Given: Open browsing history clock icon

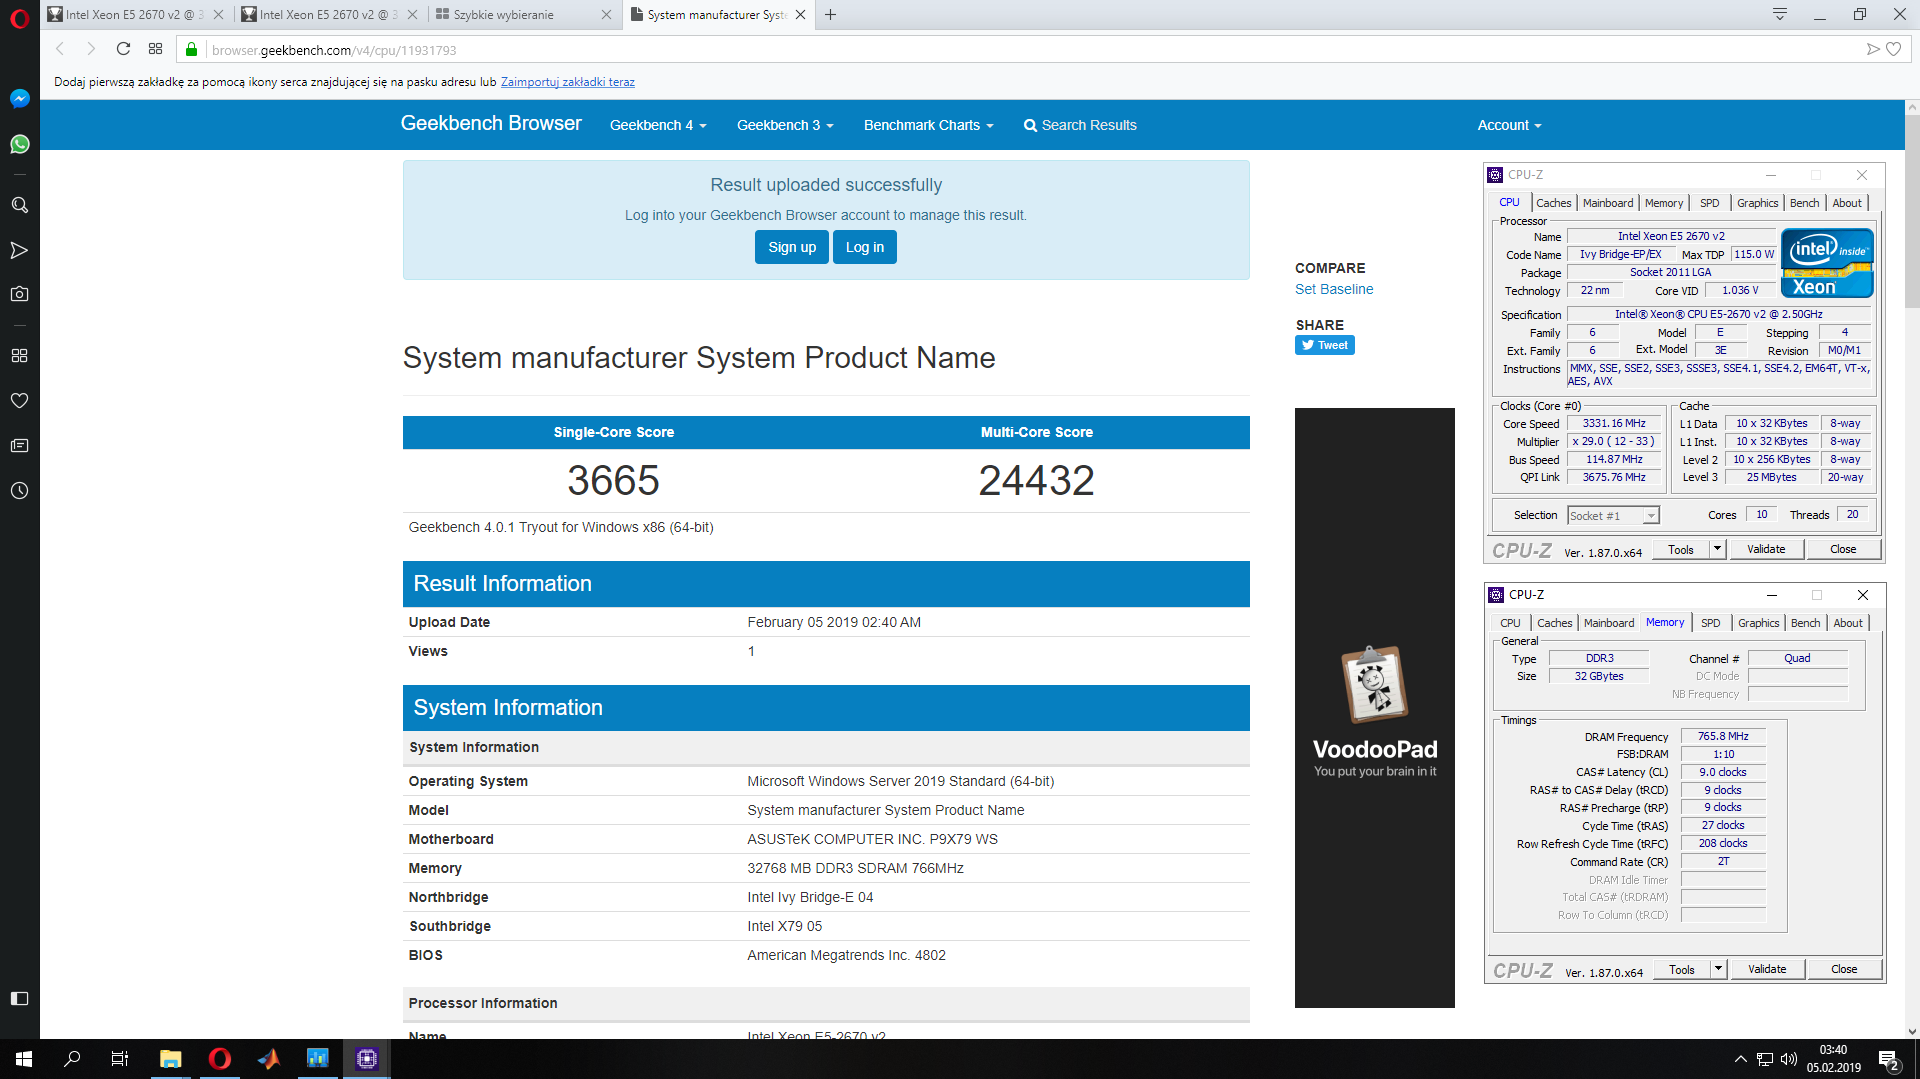Looking at the screenshot, I should (19, 491).
